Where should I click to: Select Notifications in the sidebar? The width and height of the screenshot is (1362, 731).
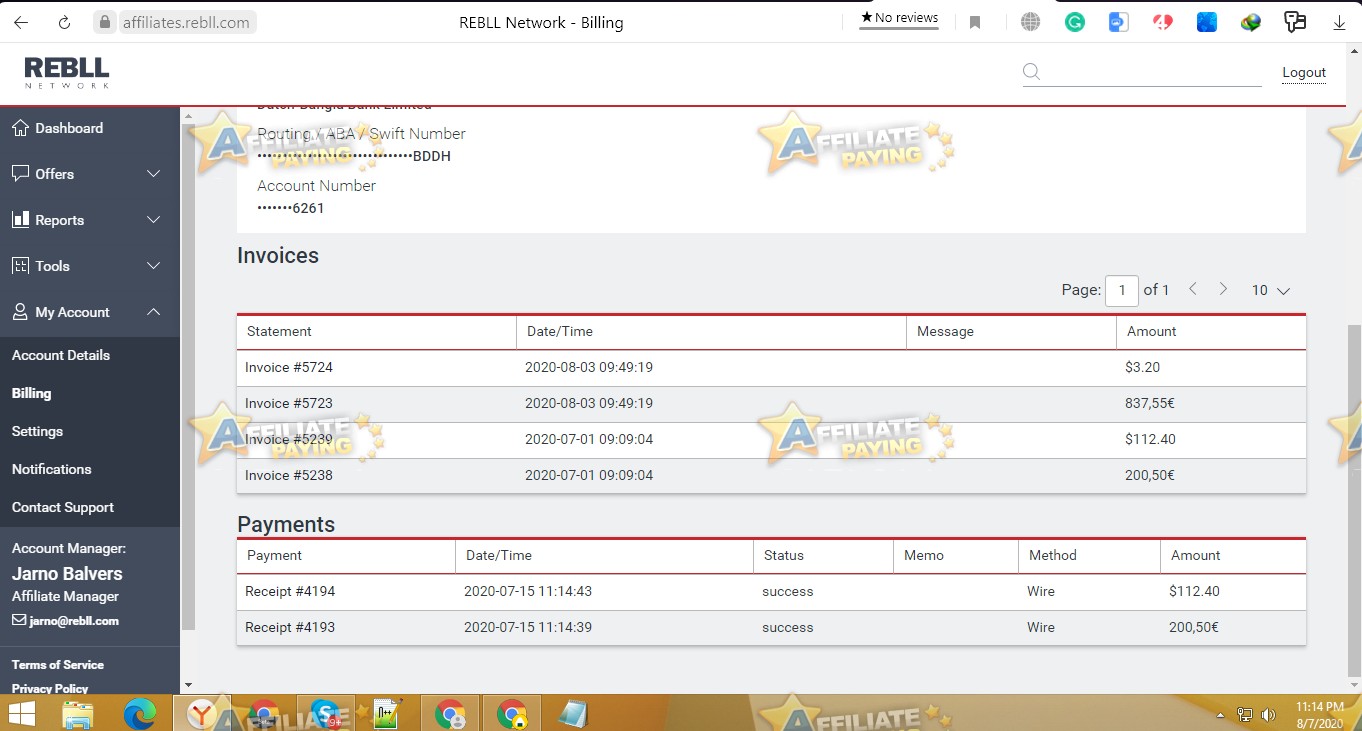tap(52, 469)
